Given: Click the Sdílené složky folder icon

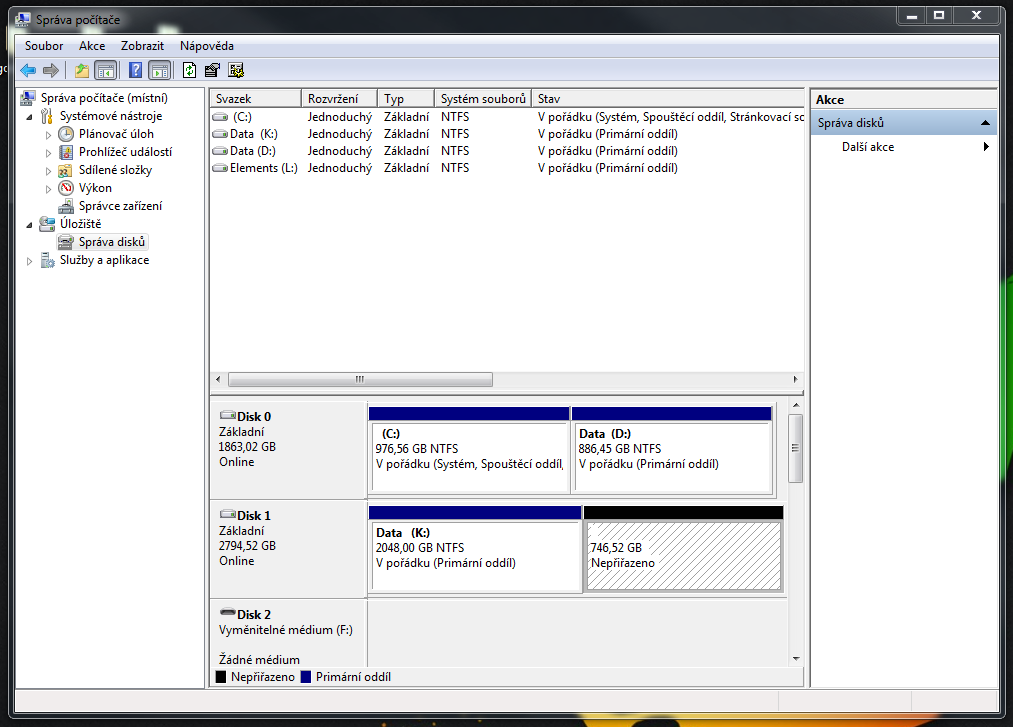Looking at the screenshot, I should (65, 171).
